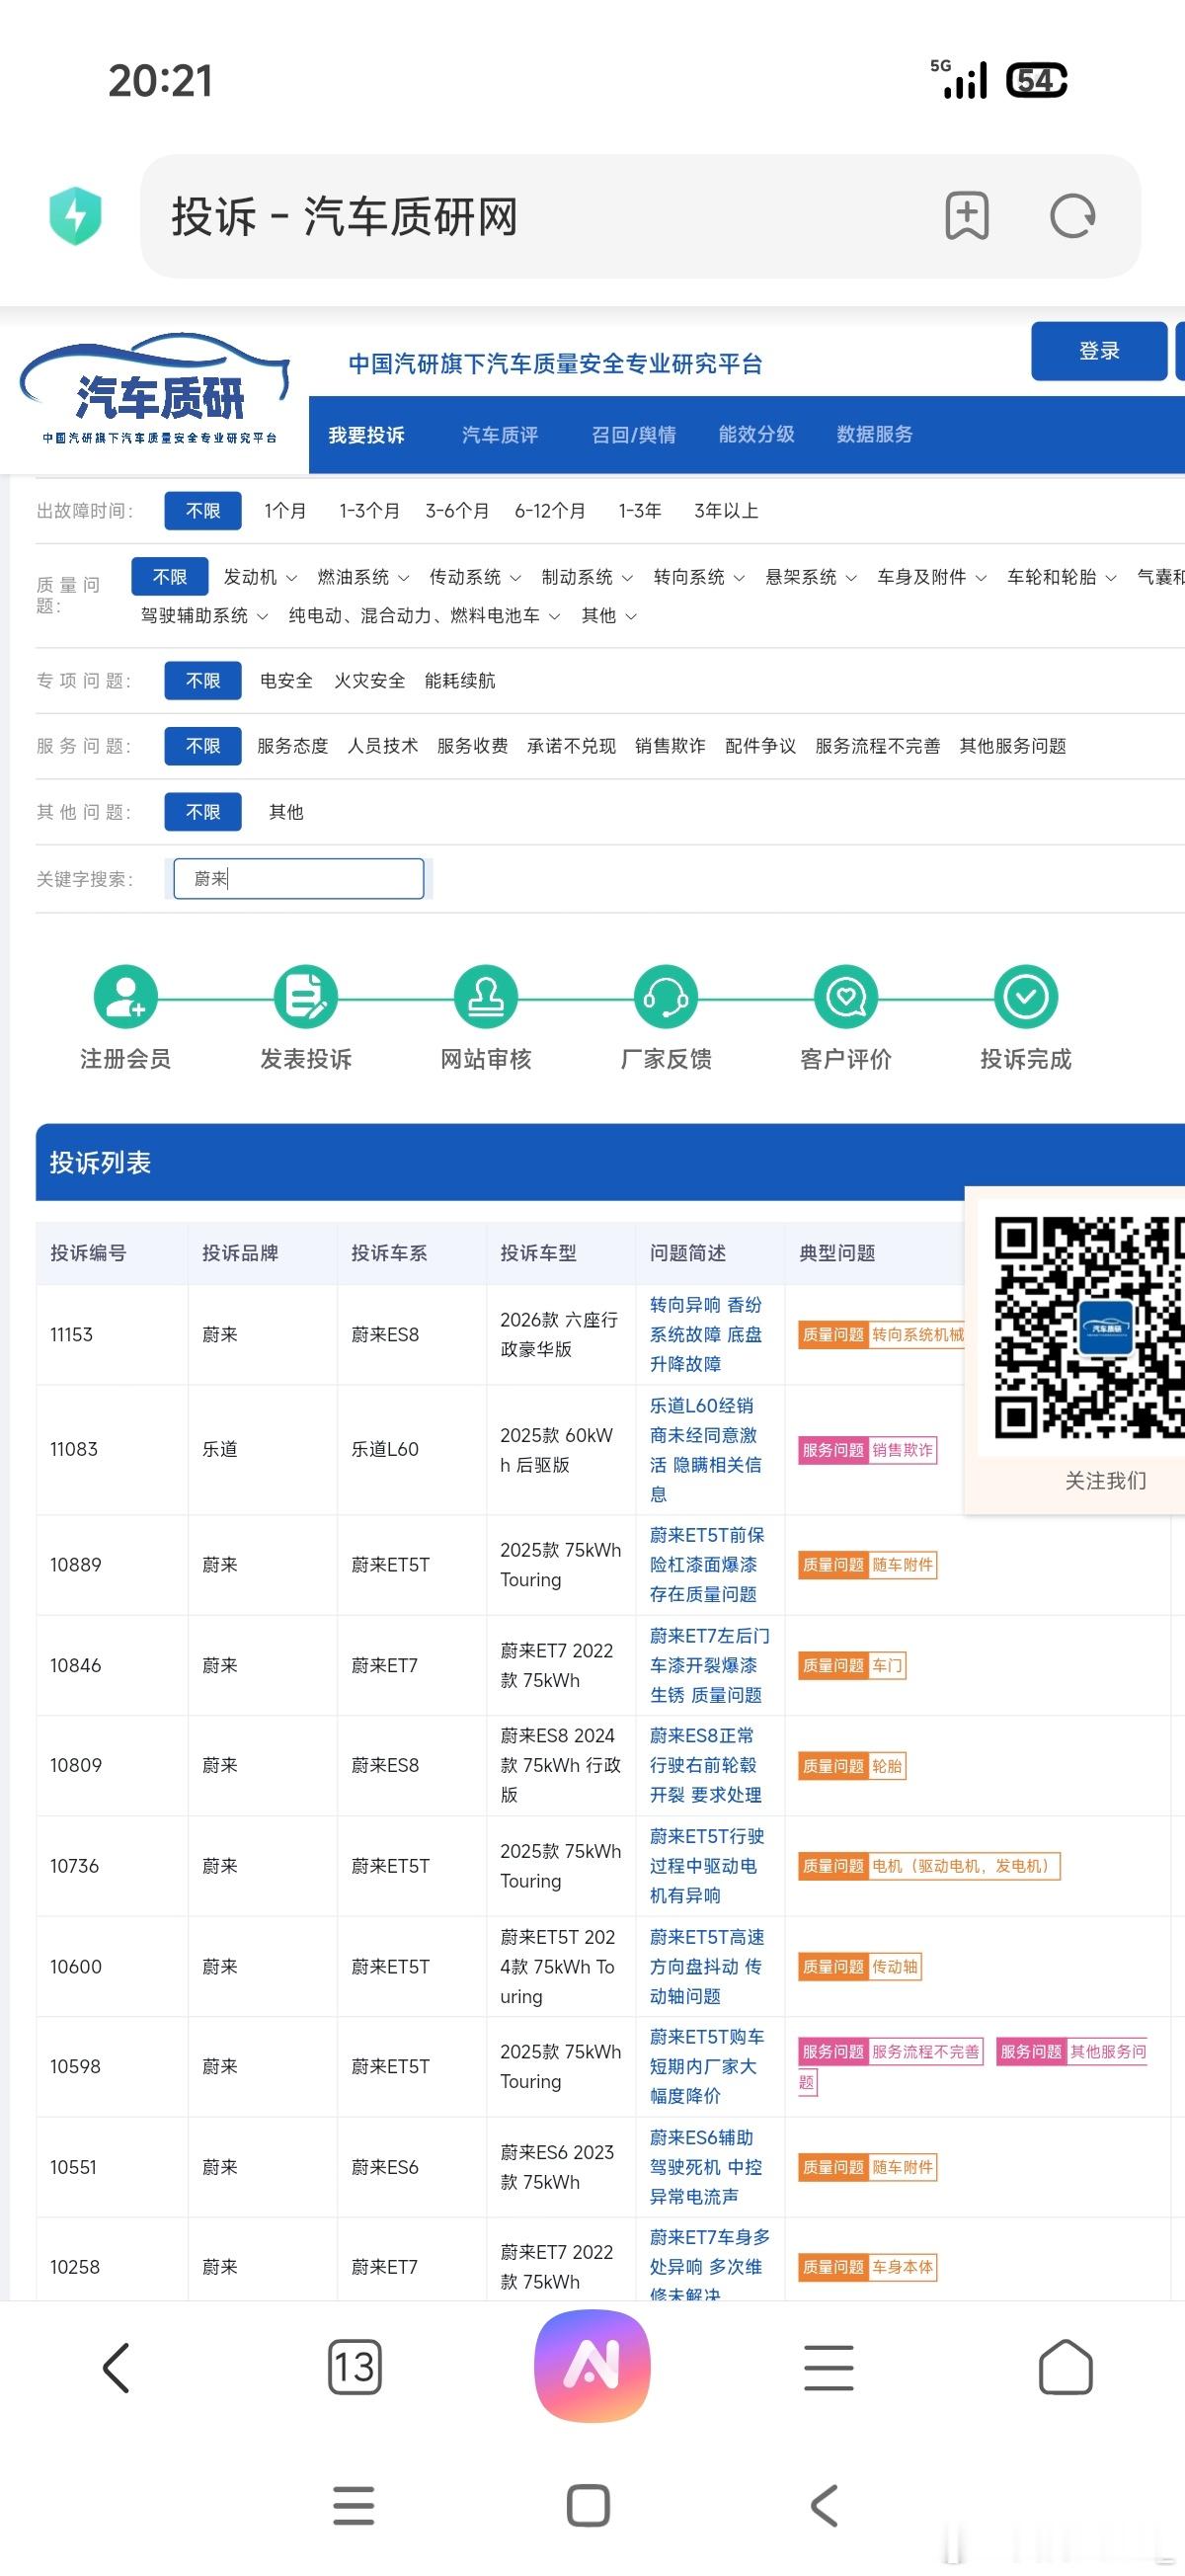Open complaint 蔚来ET5T前保险杠漆面爆漆 link

[706, 1564]
